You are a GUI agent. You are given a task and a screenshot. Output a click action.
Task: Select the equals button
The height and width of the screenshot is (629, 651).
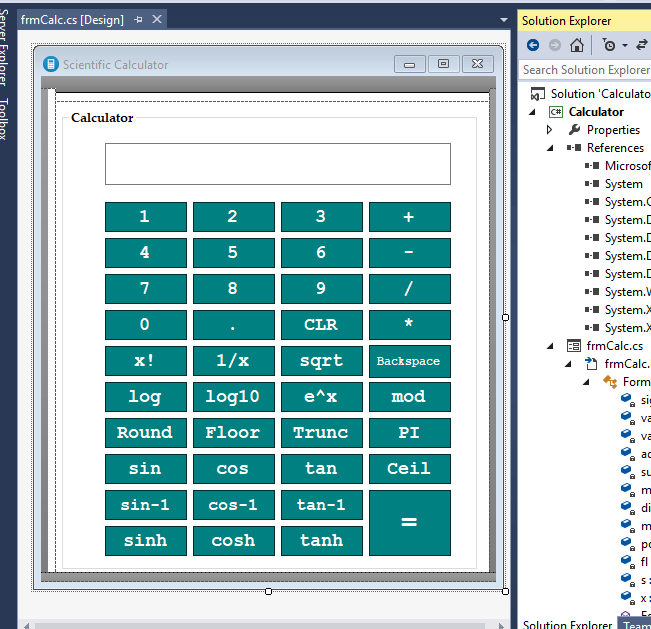[x=410, y=523]
